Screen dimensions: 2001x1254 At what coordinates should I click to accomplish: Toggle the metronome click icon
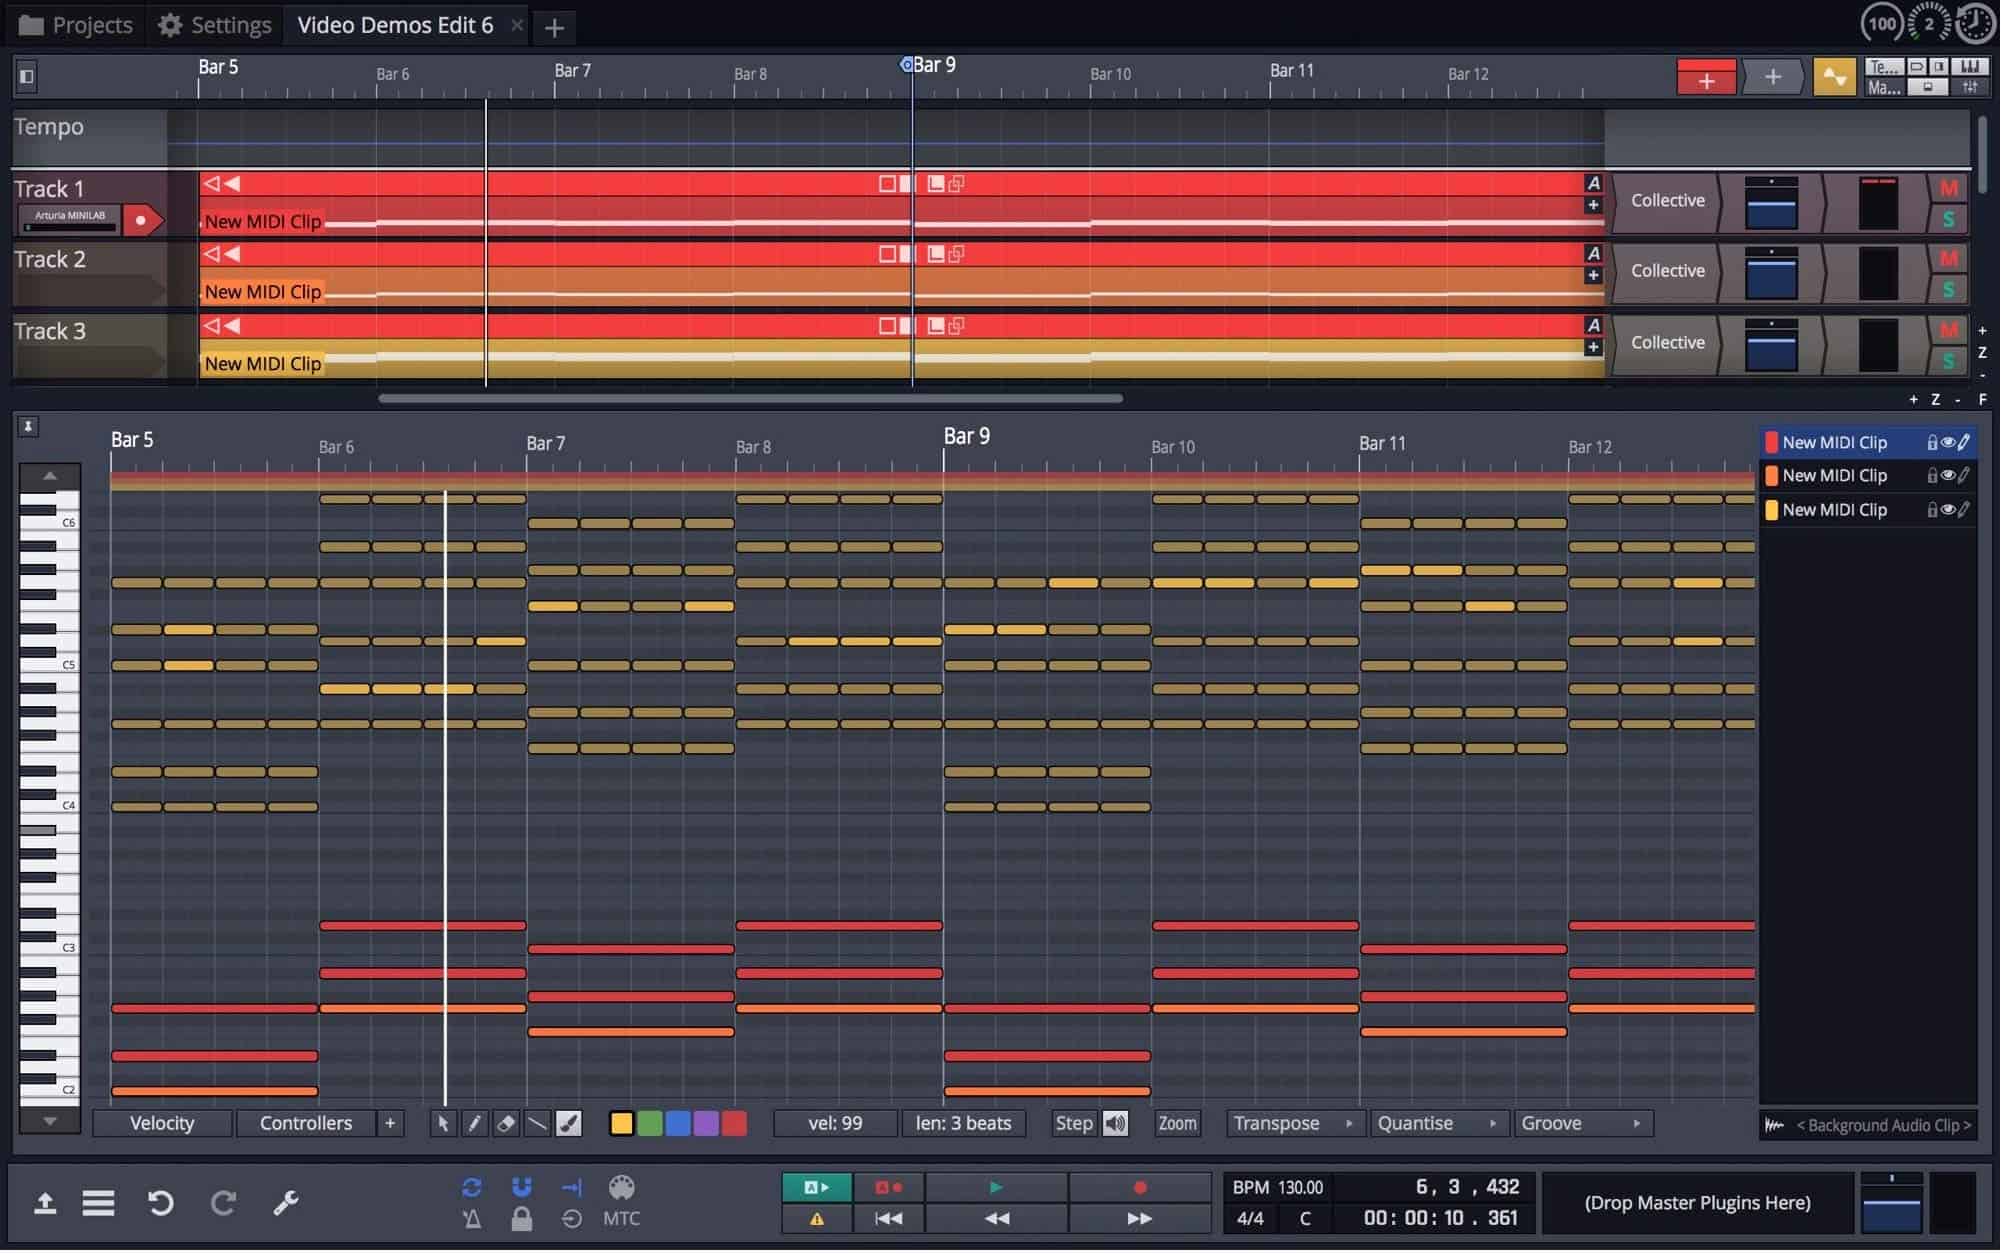tap(471, 1220)
